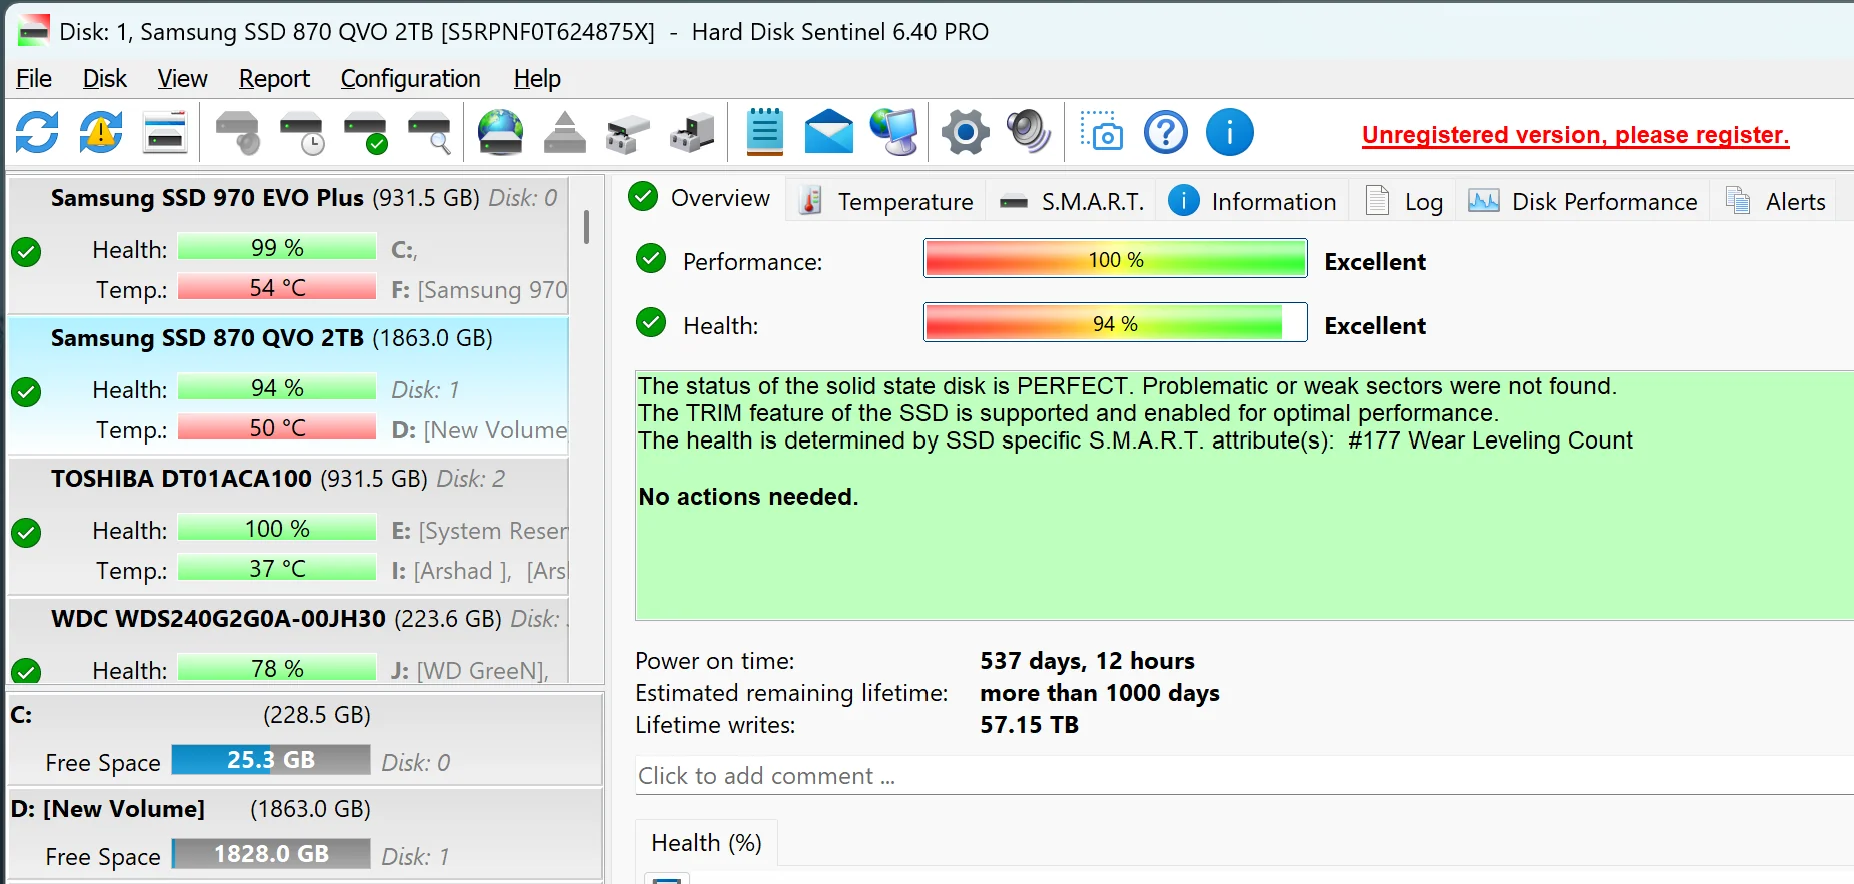Screen dimensions: 1854x884
Task: Click the Performance 100 % progress bar
Action: pyautogui.click(x=1115, y=259)
